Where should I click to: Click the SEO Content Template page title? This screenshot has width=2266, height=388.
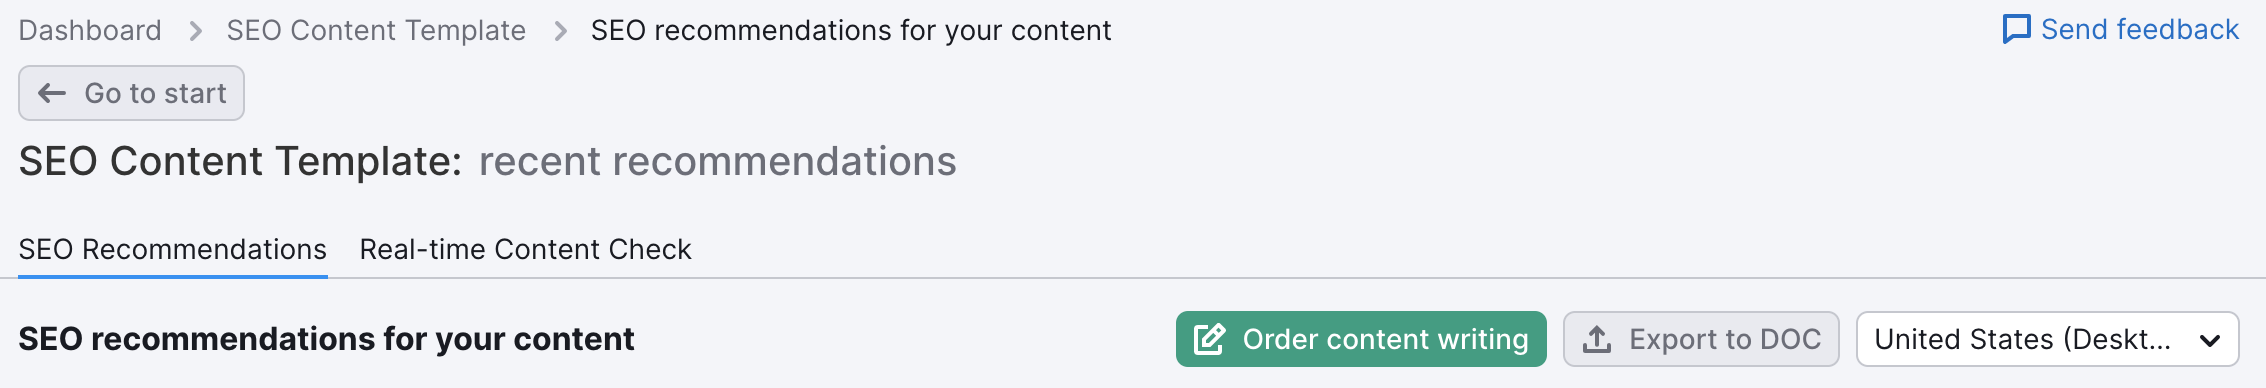point(241,161)
